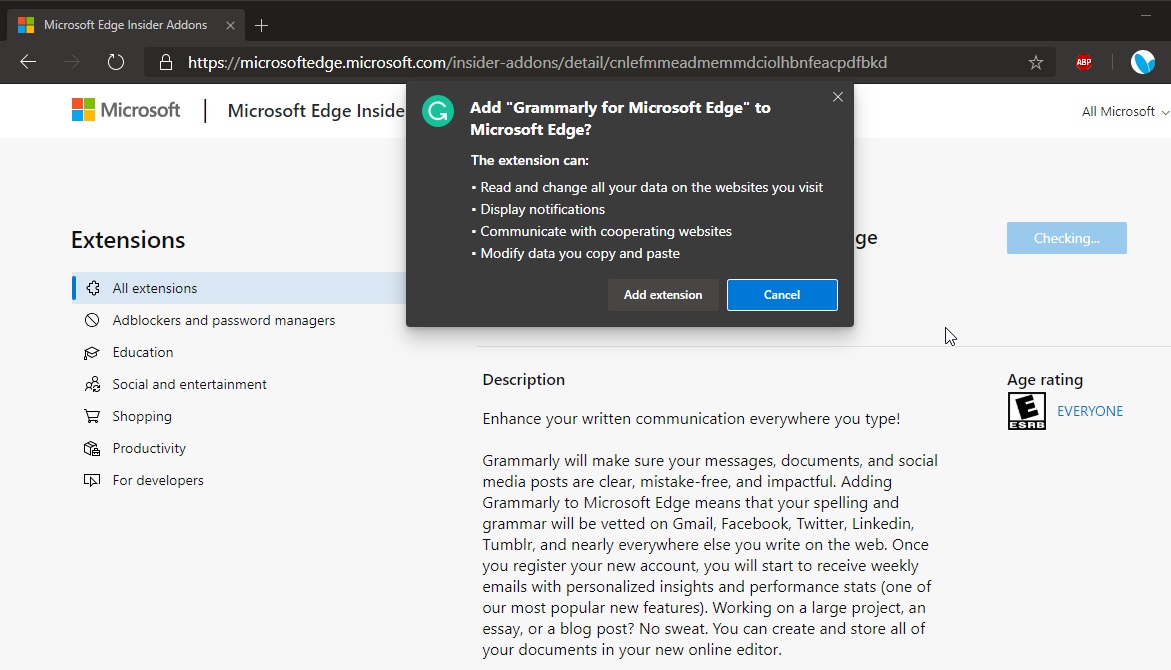Click 'Communicate with cooperating websites' text
Image resolution: width=1171 pixels, height=670 pixels.
606,232
